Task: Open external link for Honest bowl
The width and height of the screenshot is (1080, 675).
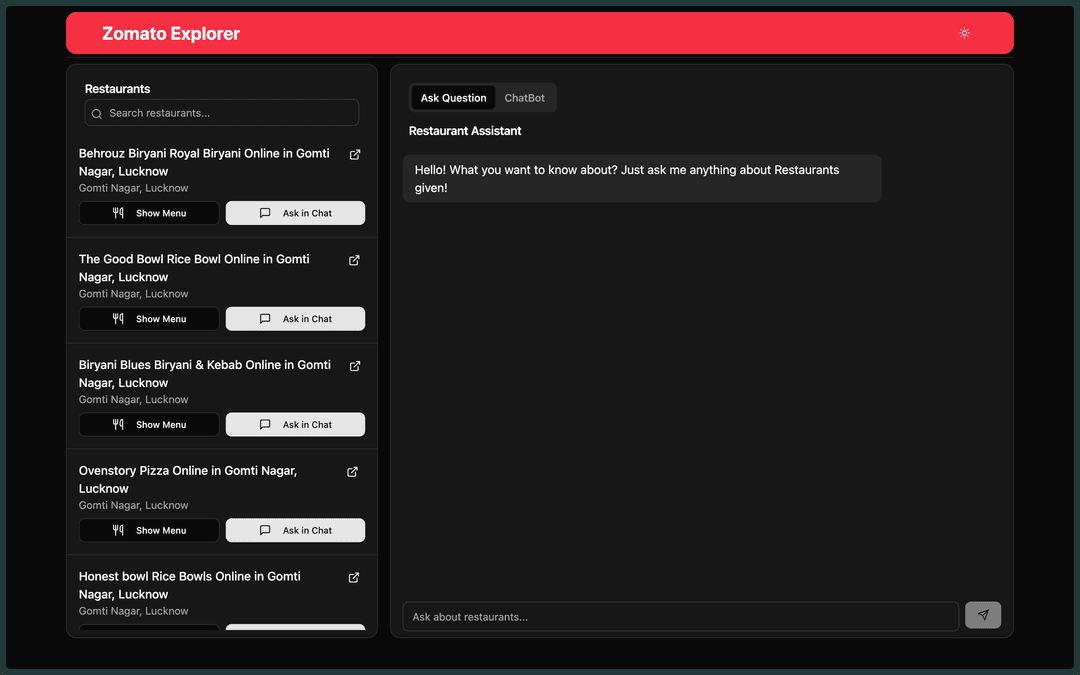Action: tap(353, 577)
